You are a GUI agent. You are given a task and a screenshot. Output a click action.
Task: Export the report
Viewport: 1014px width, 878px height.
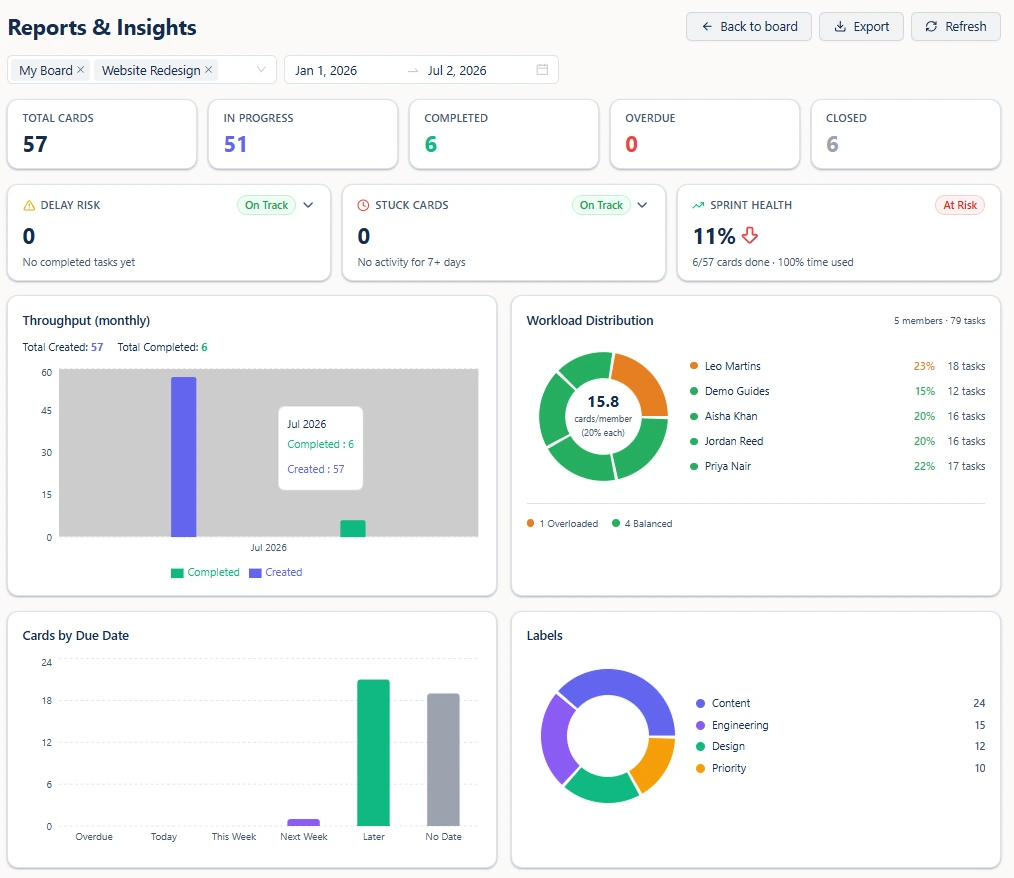point(861,27)
